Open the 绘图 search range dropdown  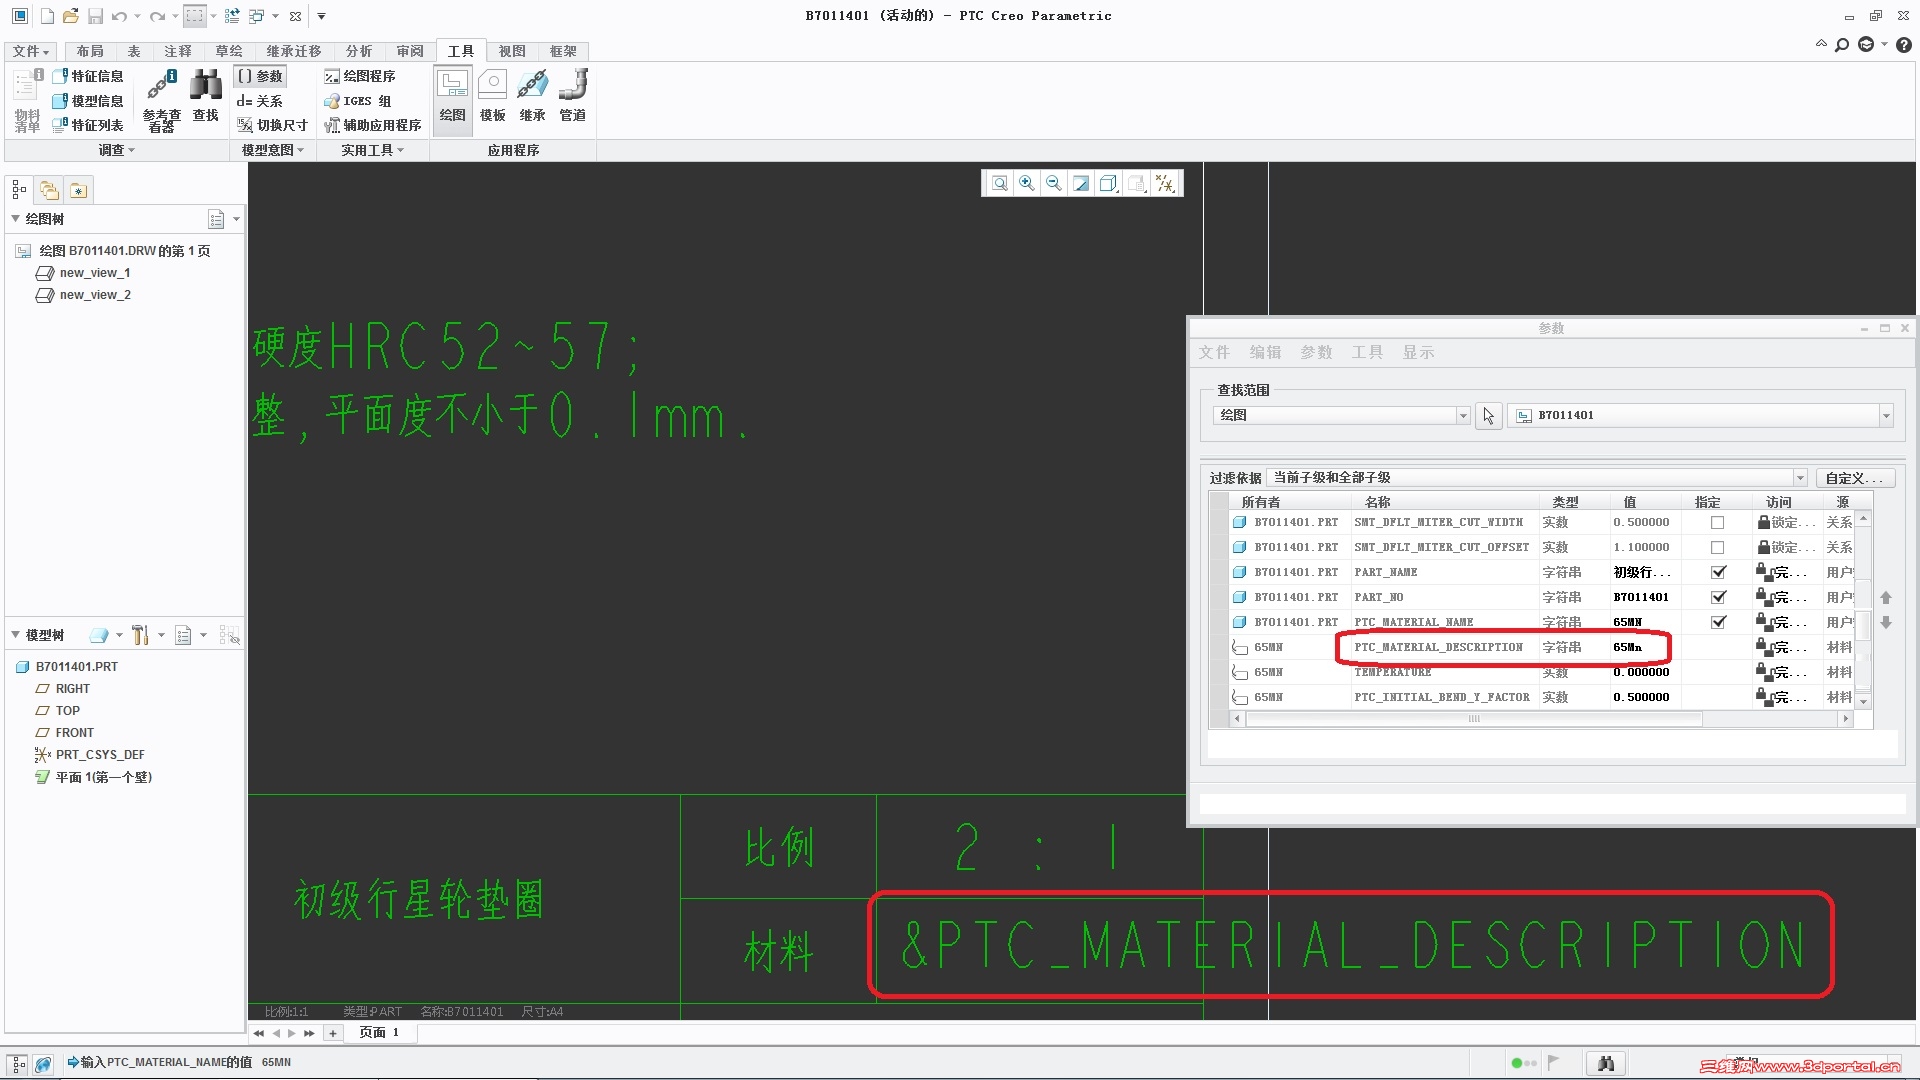coord(1463,415)
